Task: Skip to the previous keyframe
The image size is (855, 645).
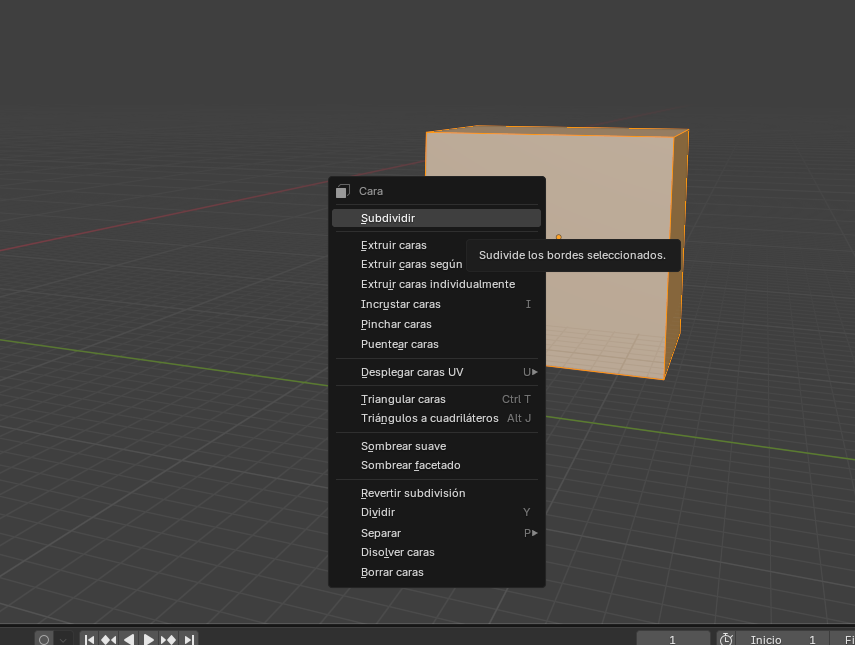Action: point(108,639)
